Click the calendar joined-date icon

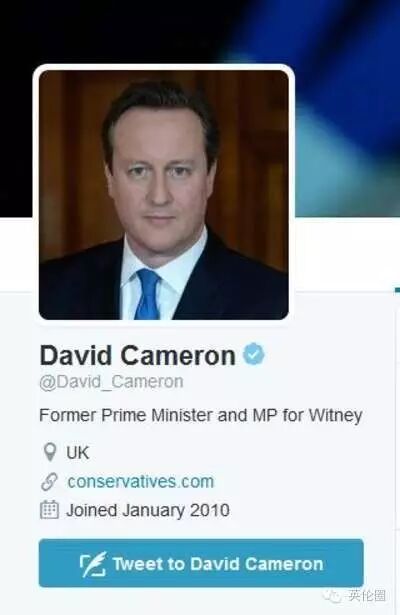49,509
